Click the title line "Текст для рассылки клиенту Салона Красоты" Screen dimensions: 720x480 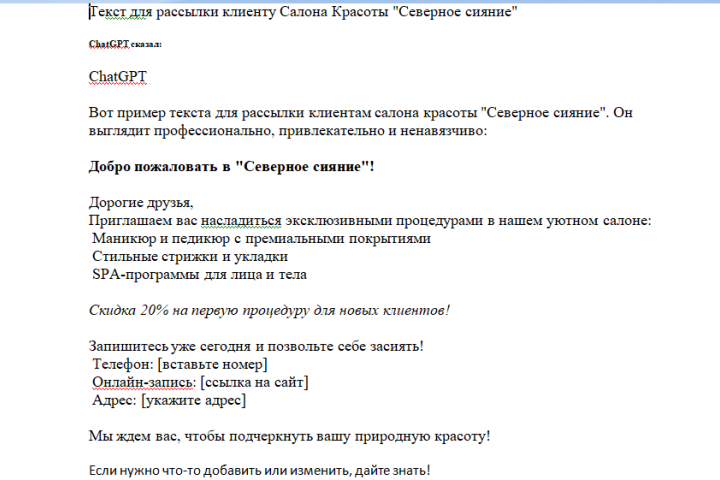(x=303, y=11)
